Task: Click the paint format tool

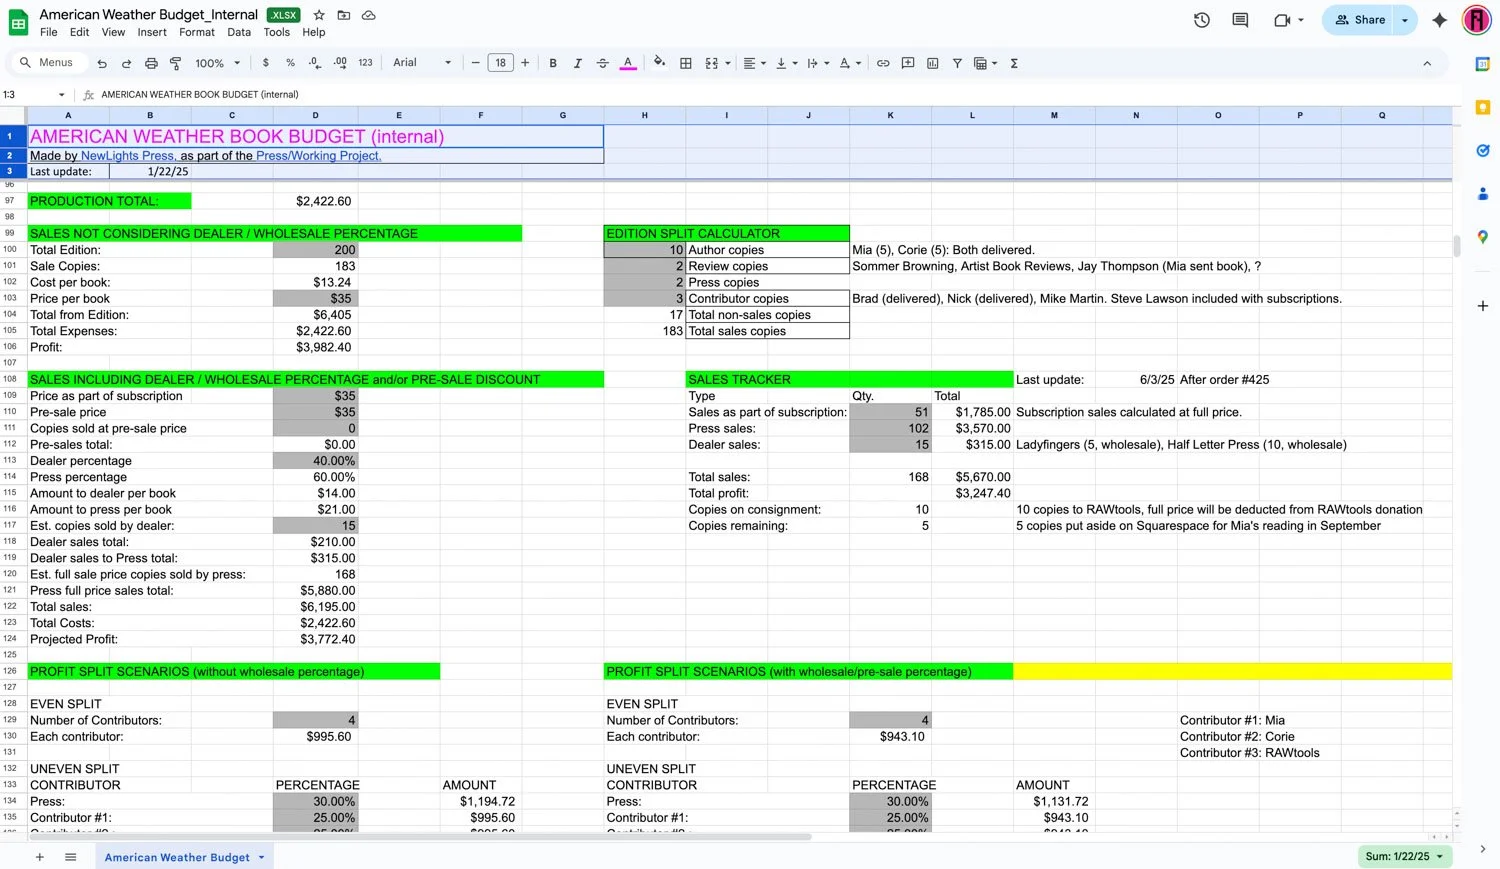Action: click(176, 63)
